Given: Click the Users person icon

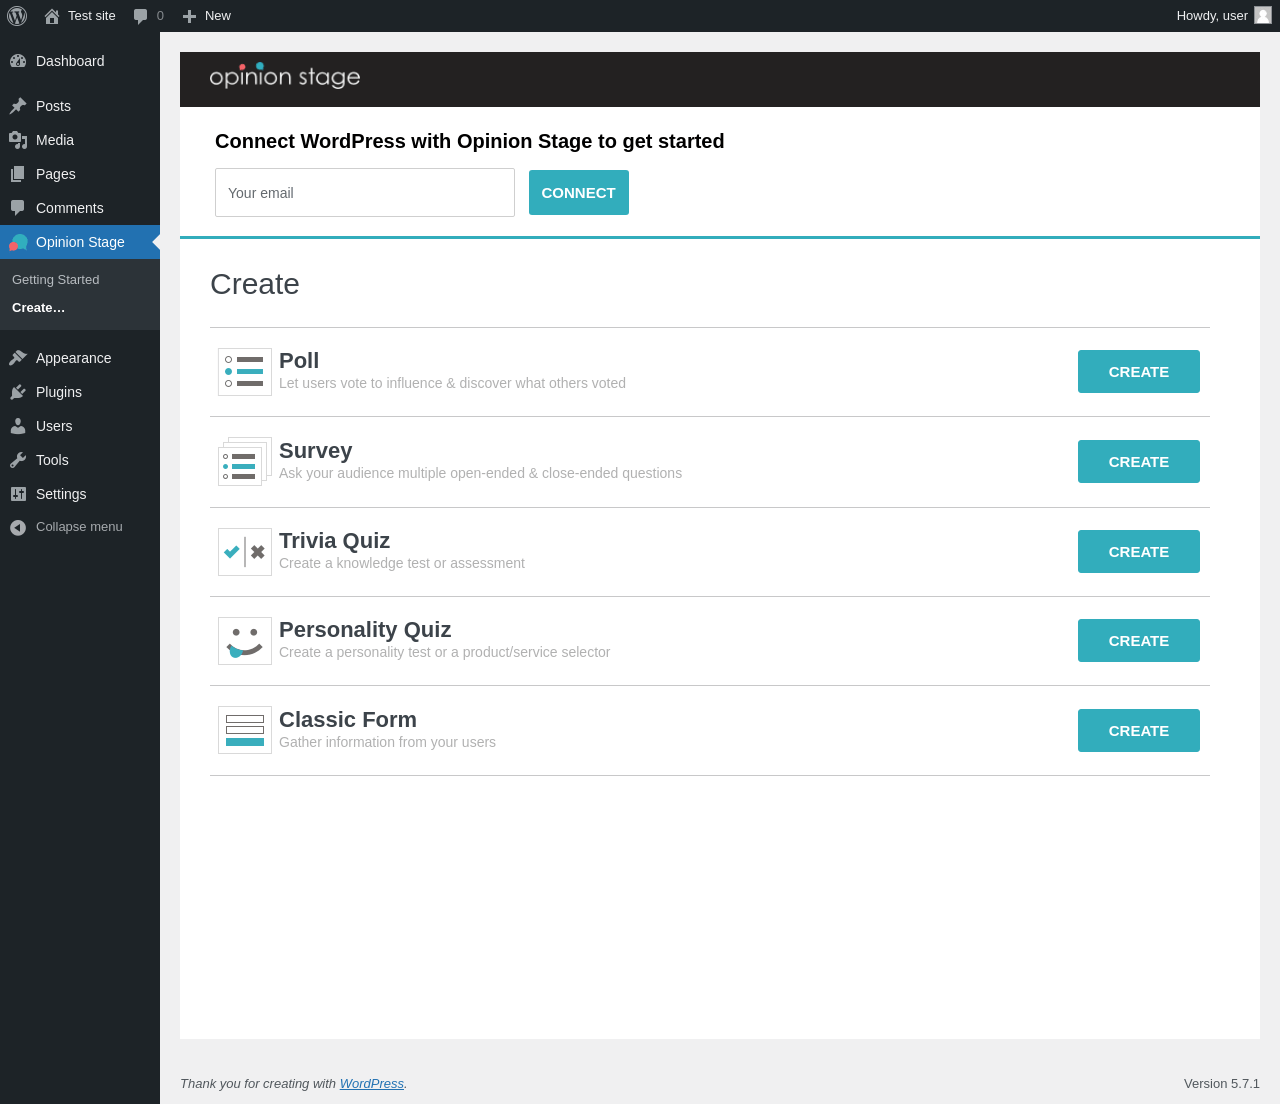Looking at the screenshot, I should 18,426.
